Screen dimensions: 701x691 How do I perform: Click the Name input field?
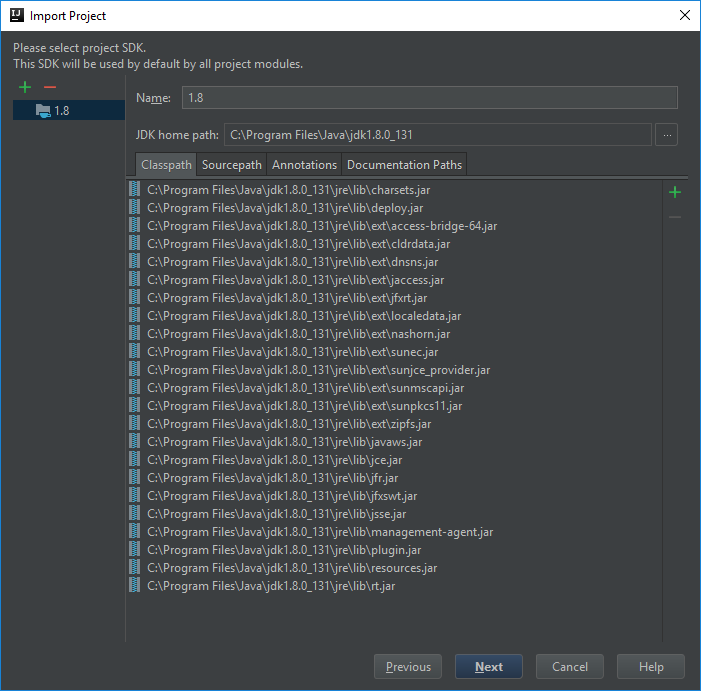click(x=429, y=97)
